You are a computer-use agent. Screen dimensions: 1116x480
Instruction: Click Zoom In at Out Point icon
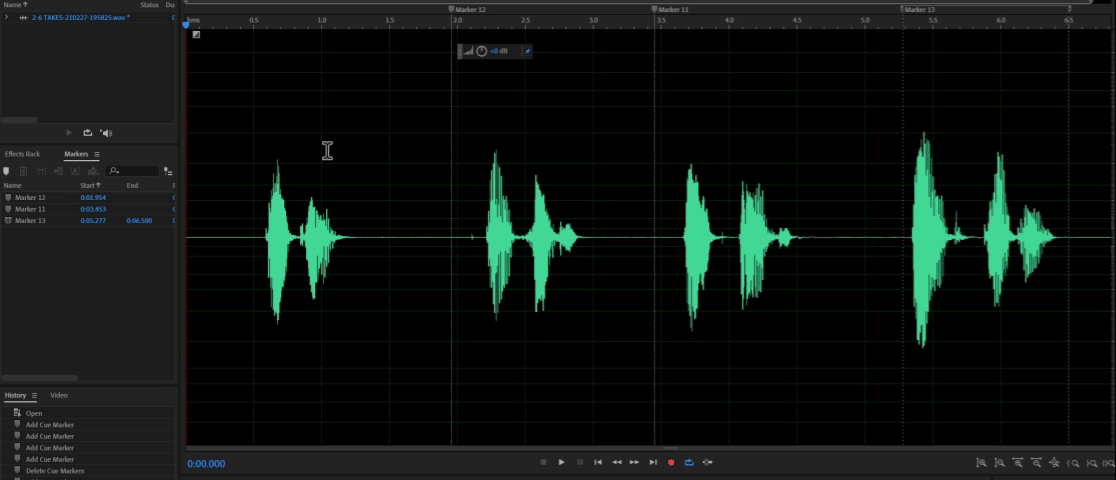tap(1091, 463)
